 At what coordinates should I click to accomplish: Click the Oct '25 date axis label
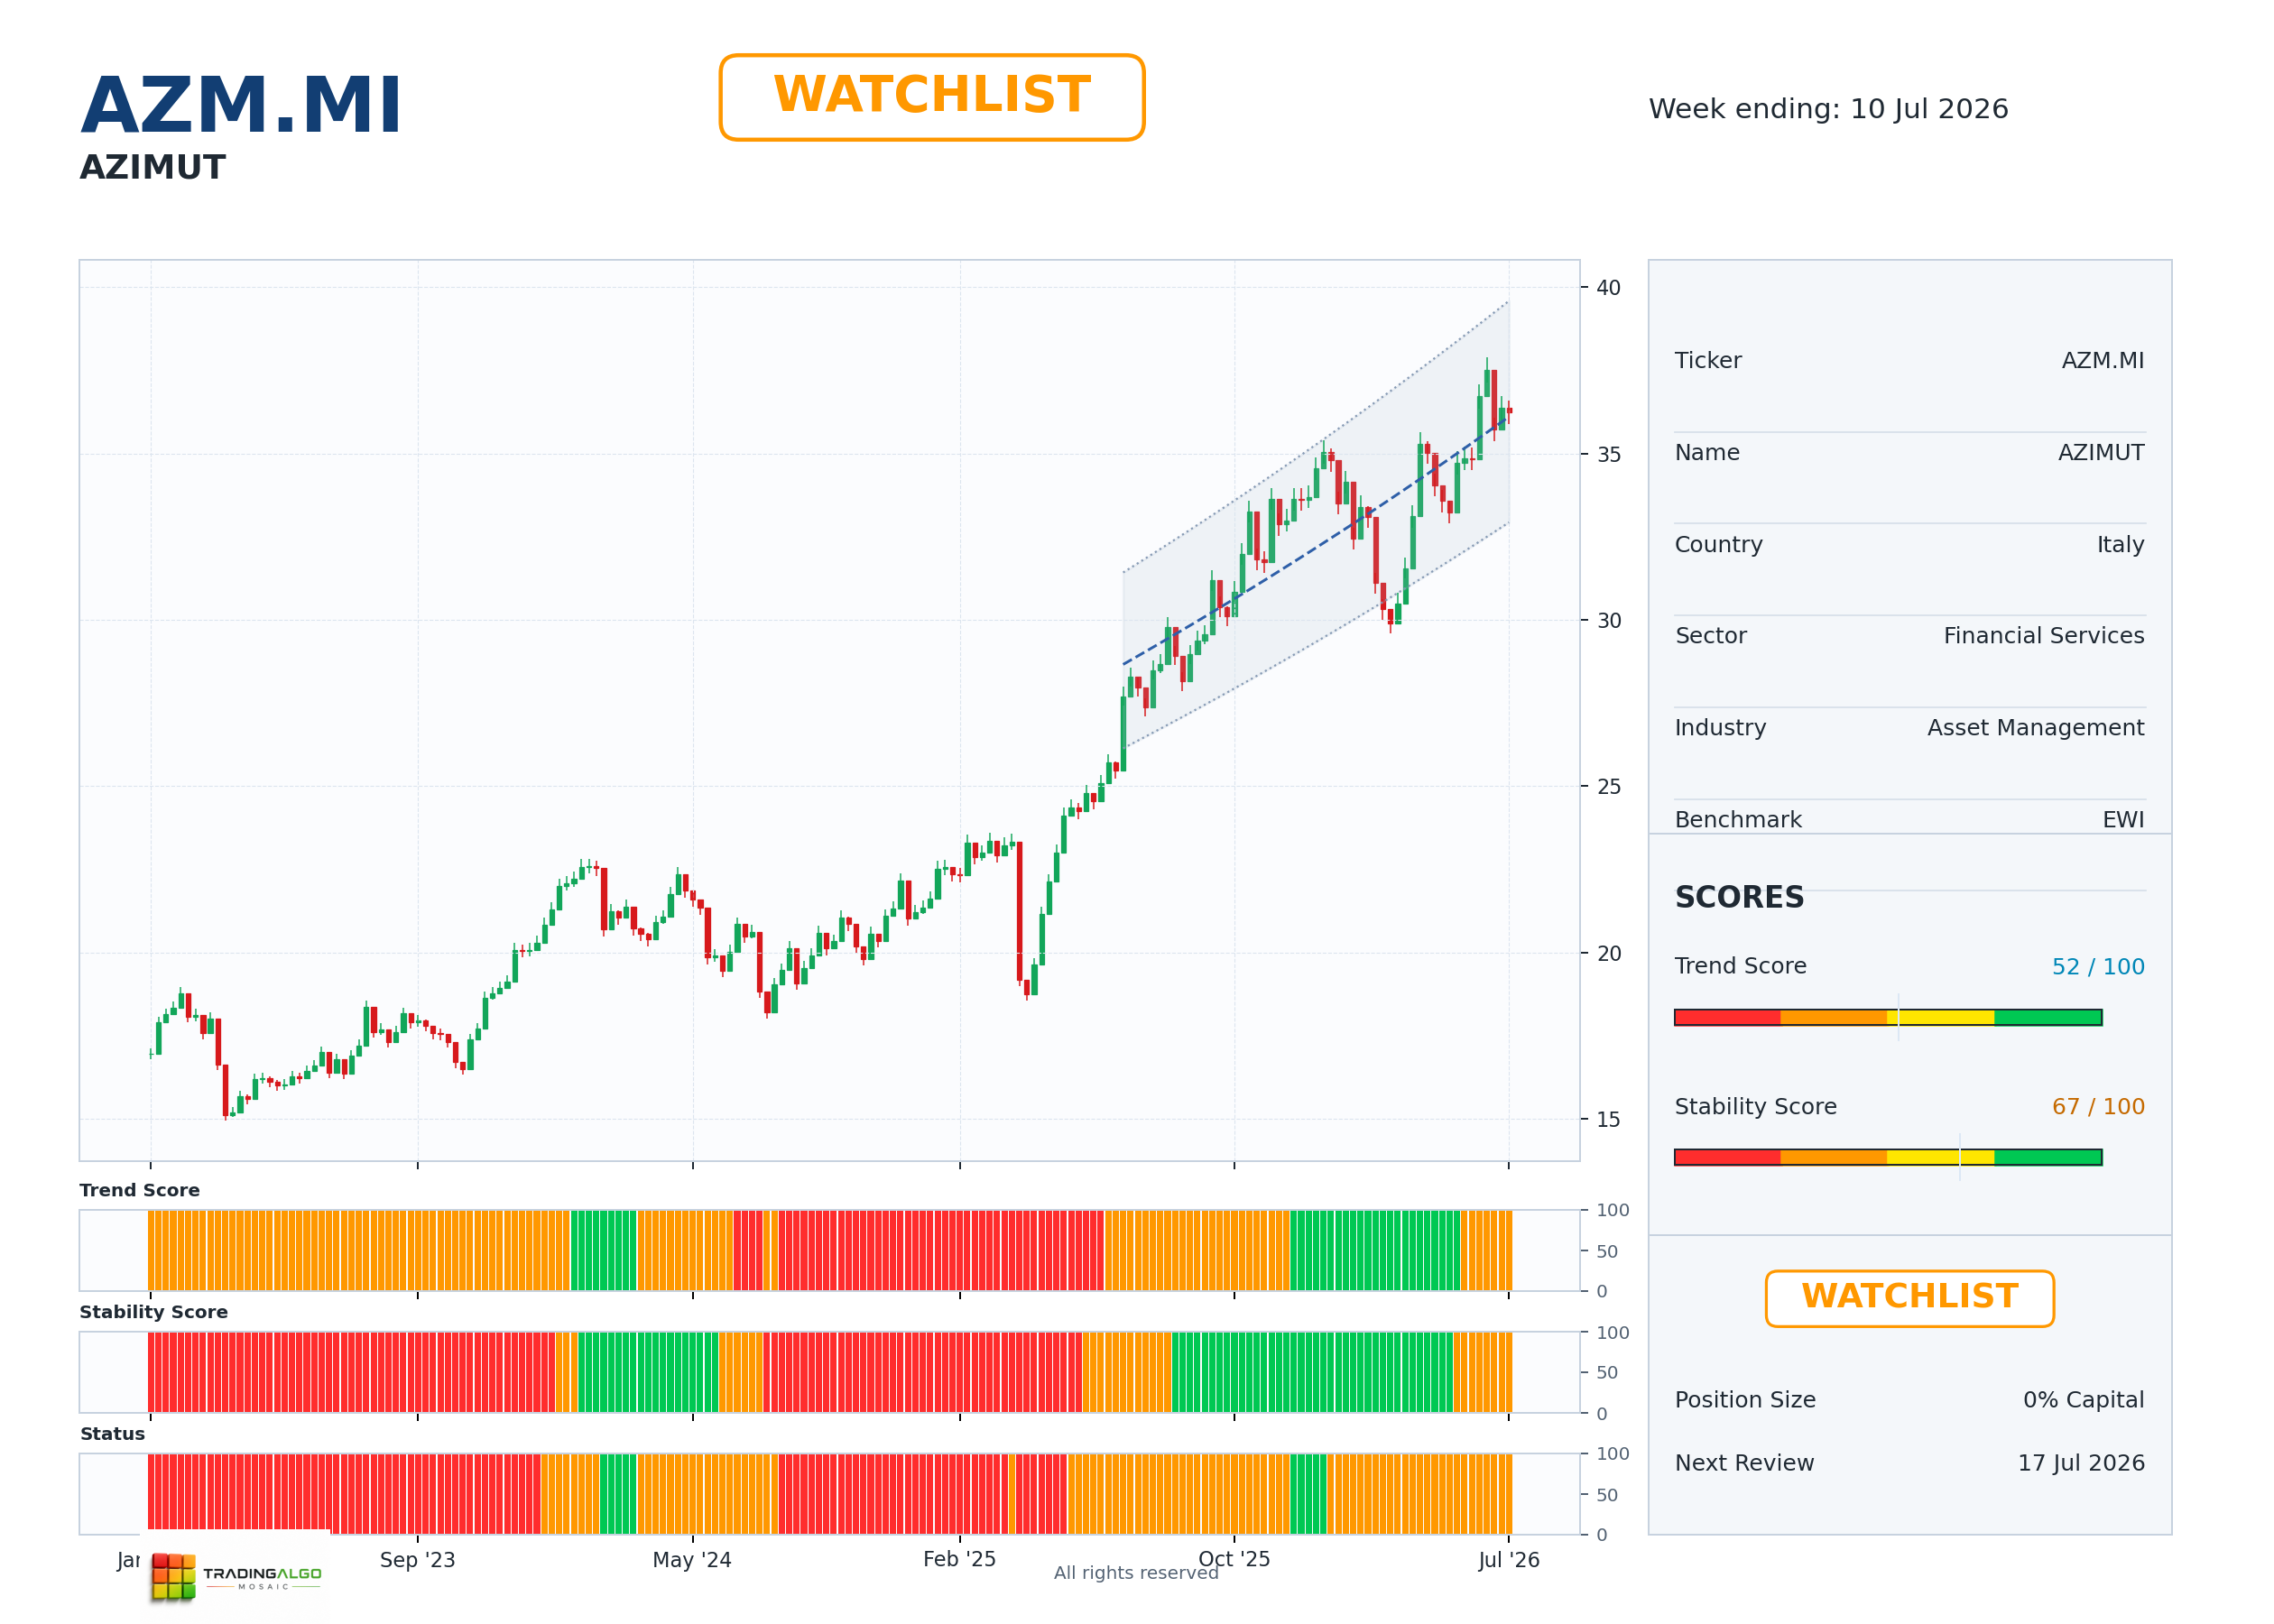click(1234, 1559)
